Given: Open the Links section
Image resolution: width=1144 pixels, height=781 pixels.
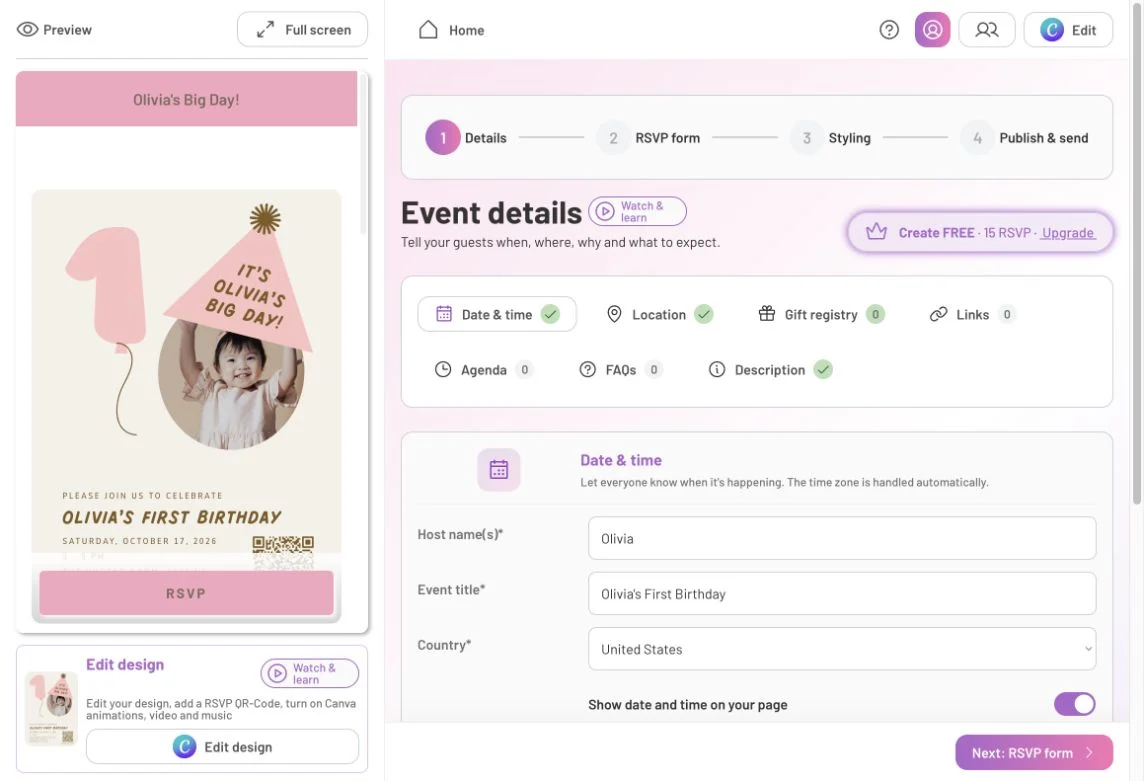Looking at the screenshot, I should [972, 314].
